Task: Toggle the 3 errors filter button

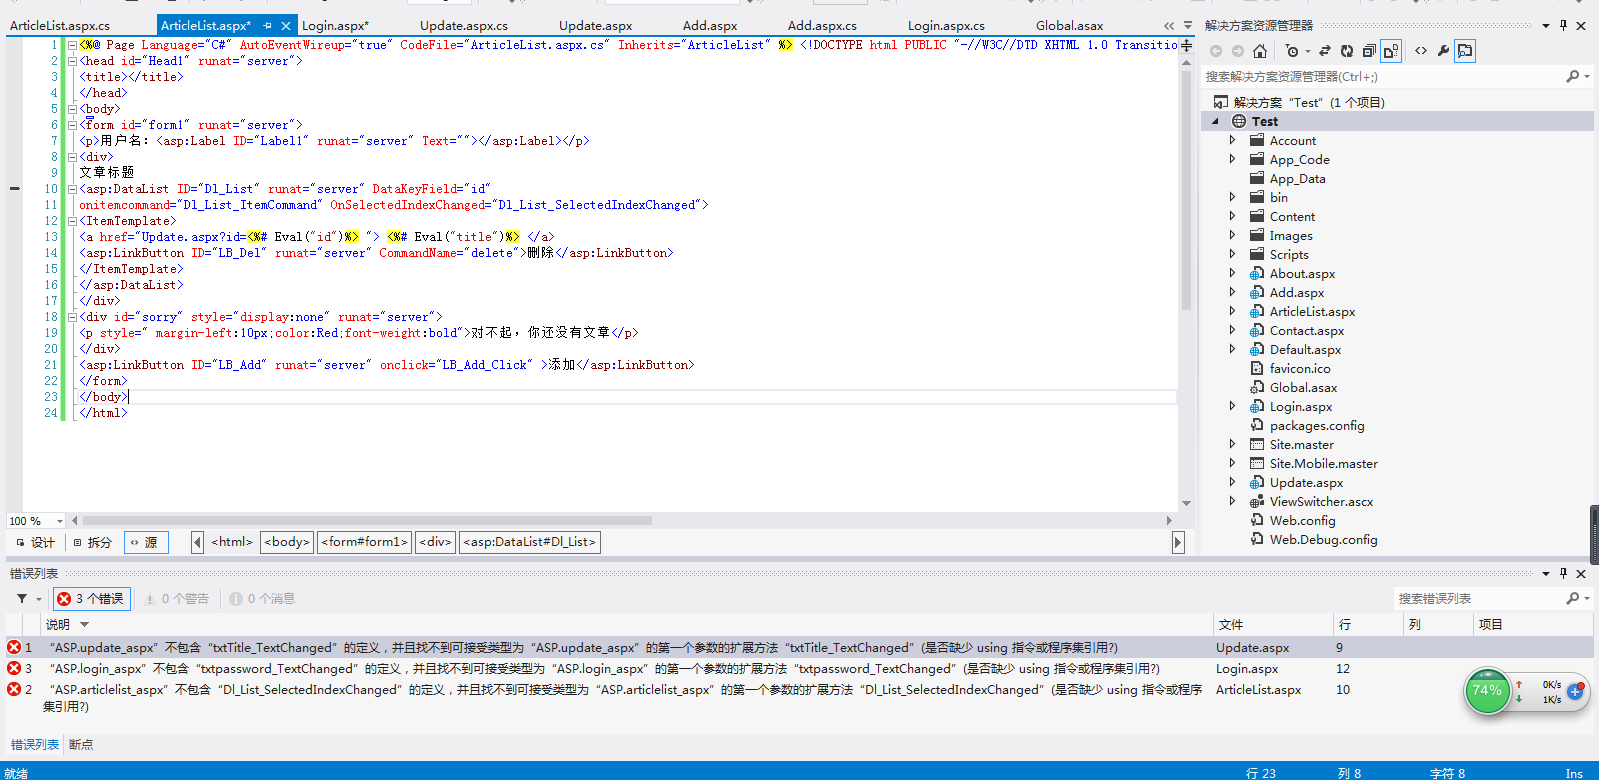Action: pyautogui.click(x=92, y=598)
